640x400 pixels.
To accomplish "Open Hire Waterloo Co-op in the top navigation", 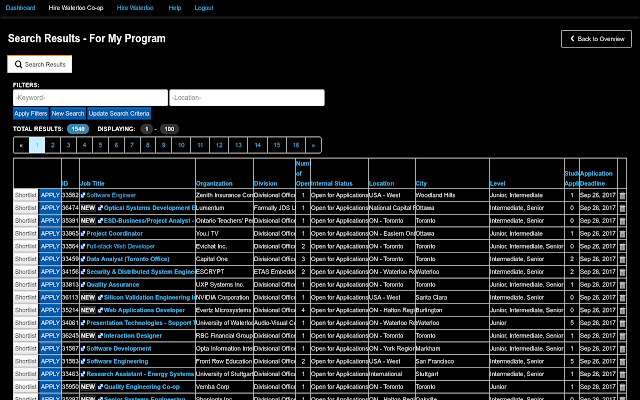I will 76,7.
